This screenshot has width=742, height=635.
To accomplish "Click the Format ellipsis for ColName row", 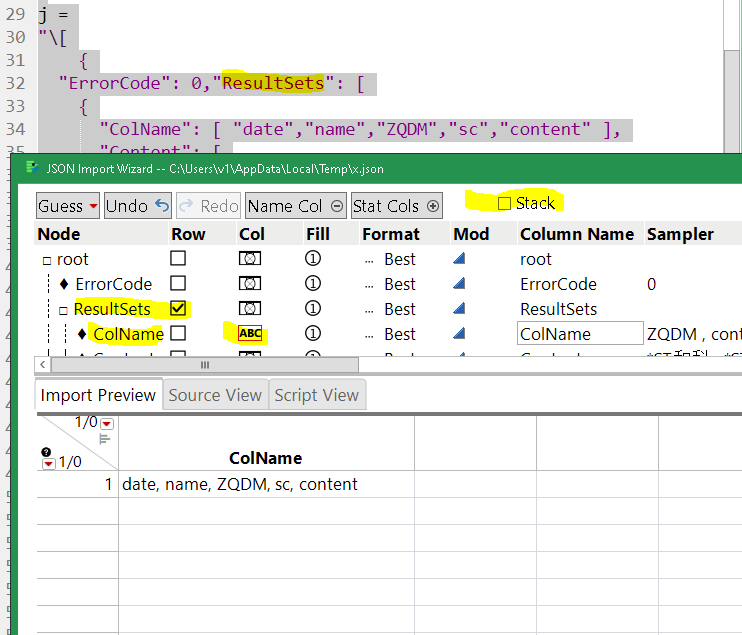I will click(x=370, y=334).
